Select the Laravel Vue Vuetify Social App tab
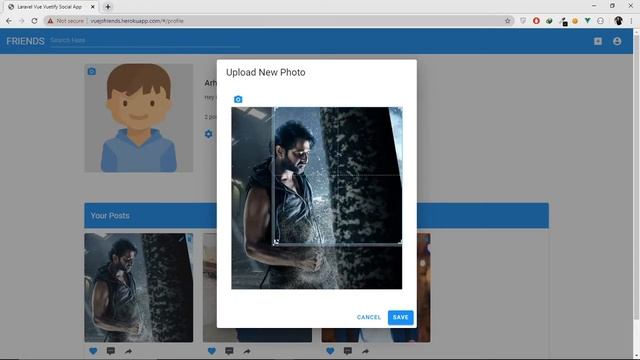 pyautogui.click(x=50, y=7)
